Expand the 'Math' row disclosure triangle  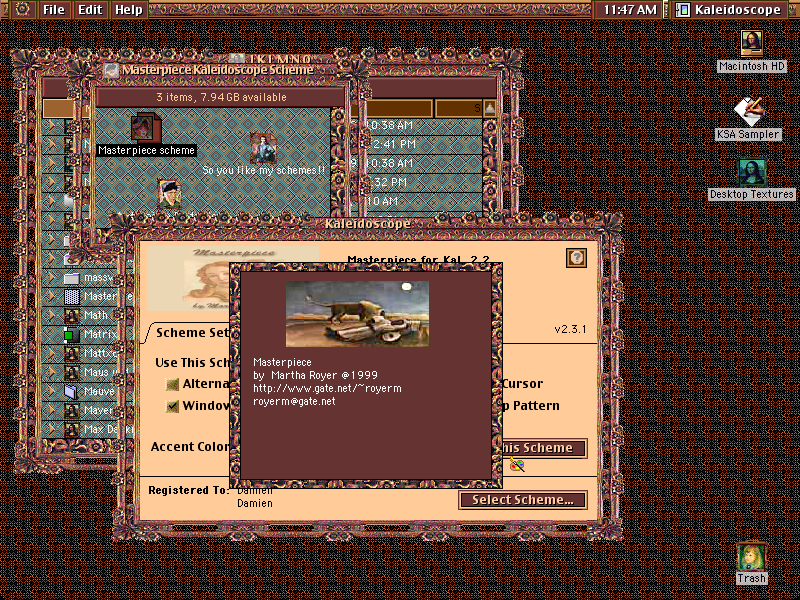pyautogui.click(x=52, y=315)
